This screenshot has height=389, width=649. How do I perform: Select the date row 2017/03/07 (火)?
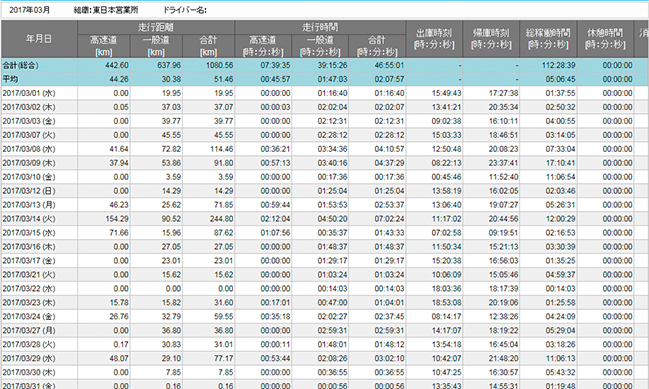(x=29, y=135)
